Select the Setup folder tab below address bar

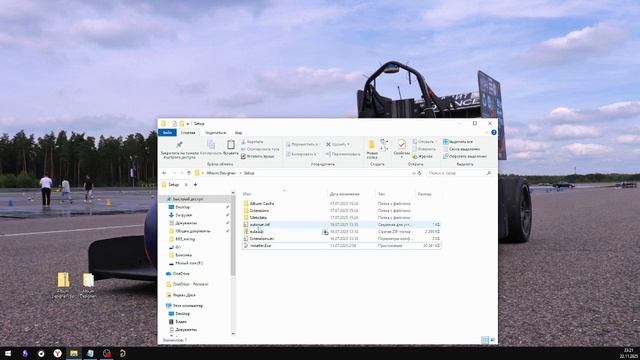point(173,185)
